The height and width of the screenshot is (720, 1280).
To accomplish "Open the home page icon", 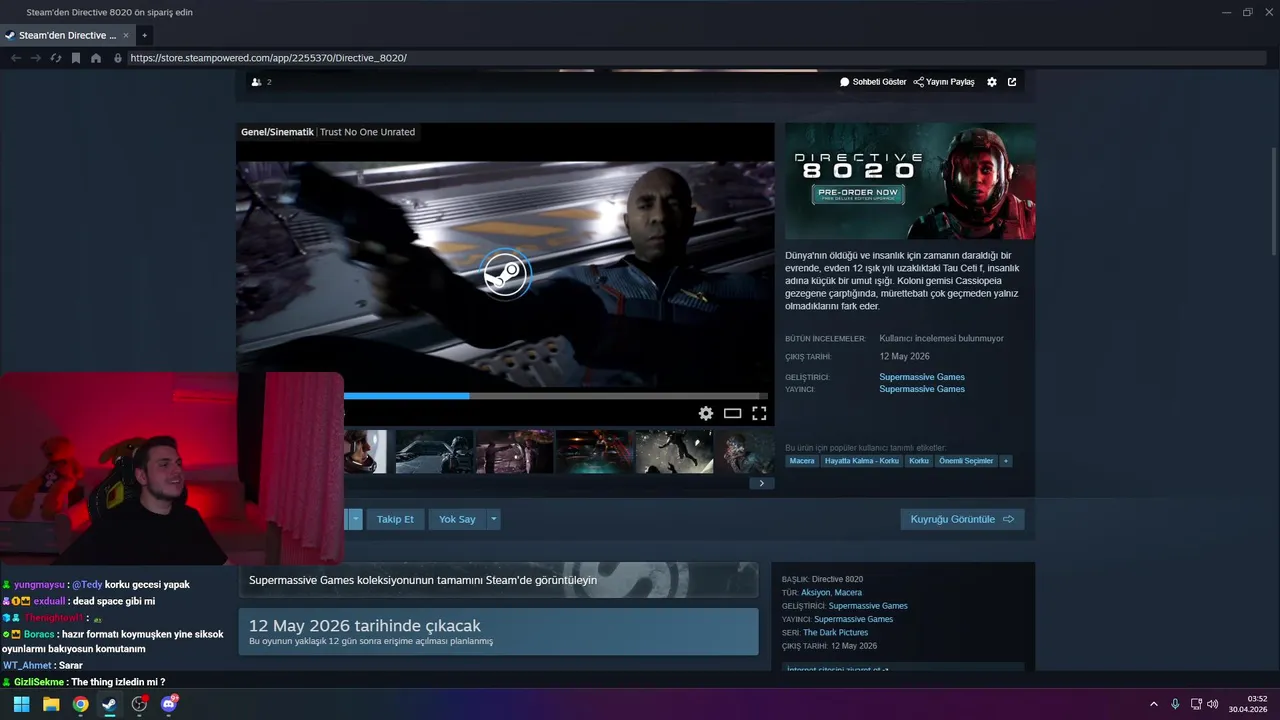I will (96, 58).
